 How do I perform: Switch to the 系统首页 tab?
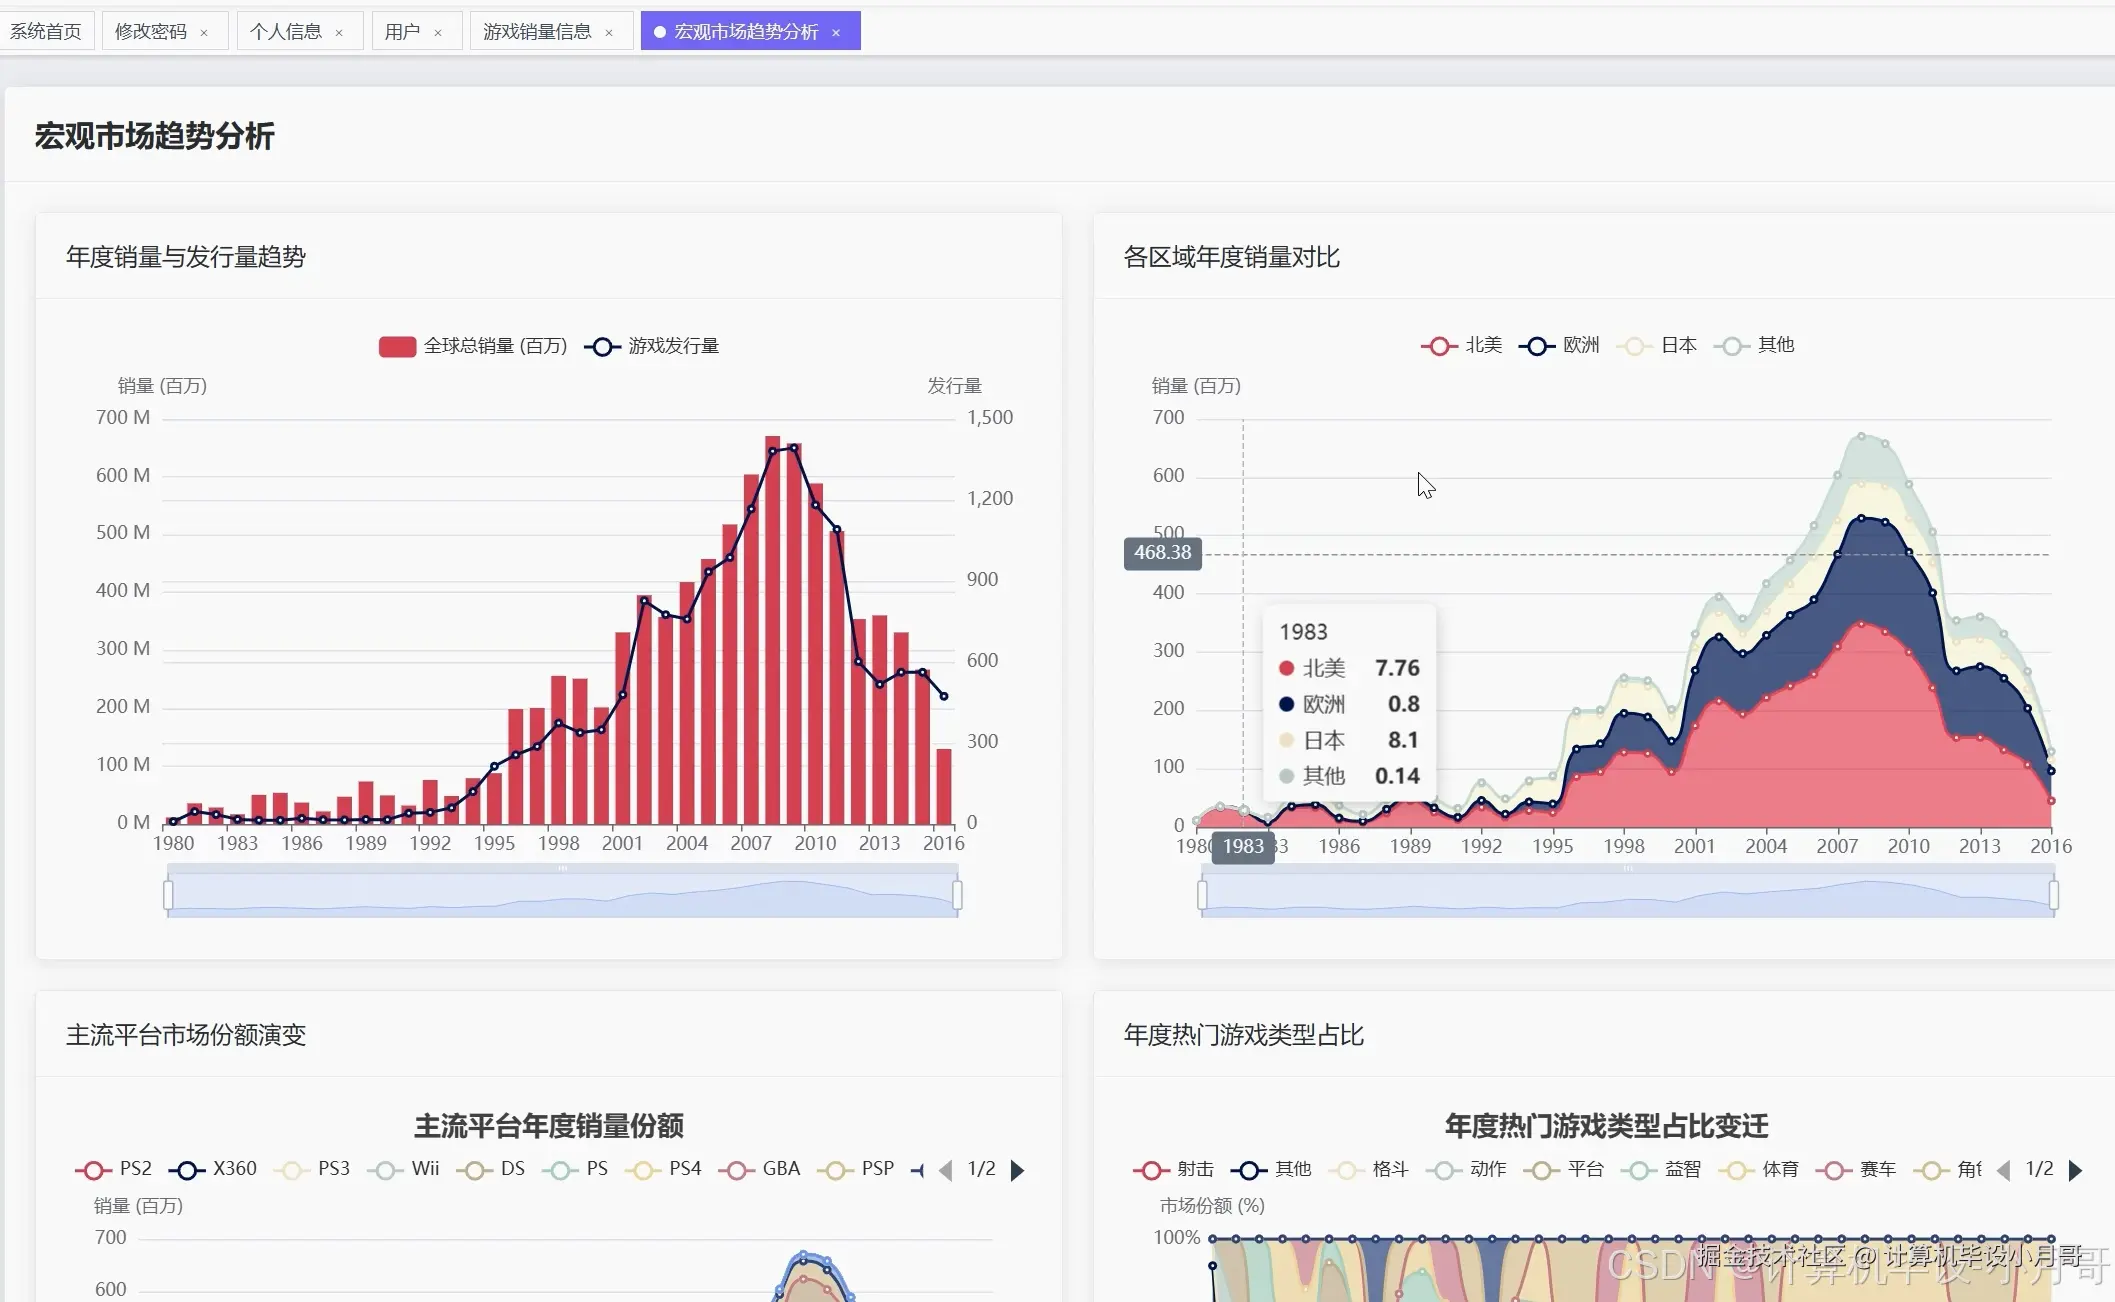coord(46,32)
